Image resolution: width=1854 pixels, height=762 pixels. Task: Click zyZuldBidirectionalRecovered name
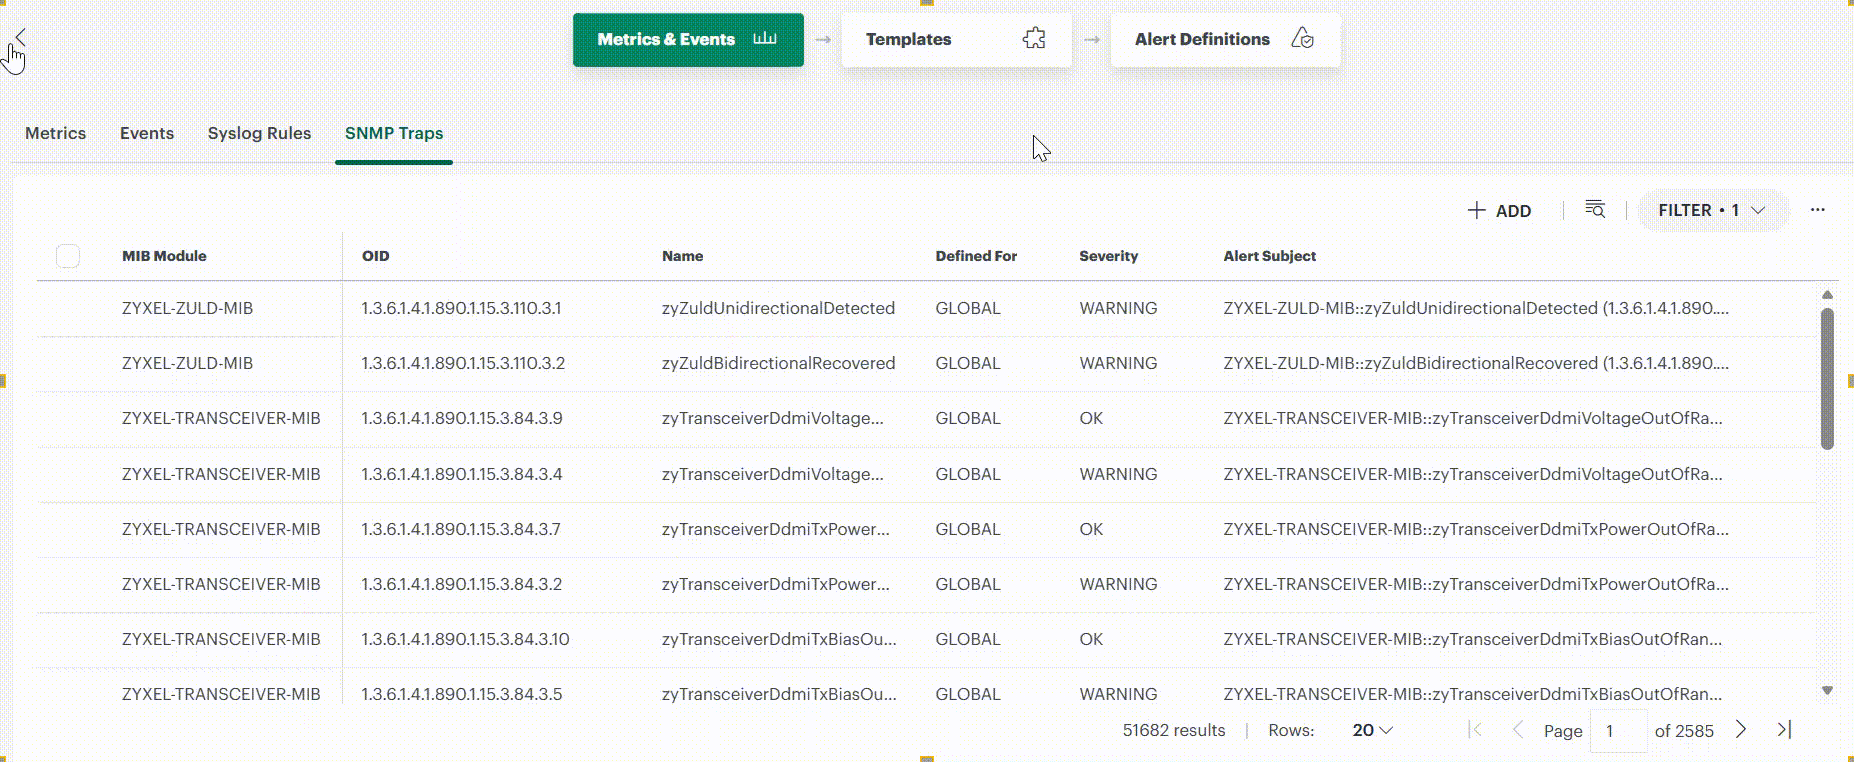click(778, 363)
